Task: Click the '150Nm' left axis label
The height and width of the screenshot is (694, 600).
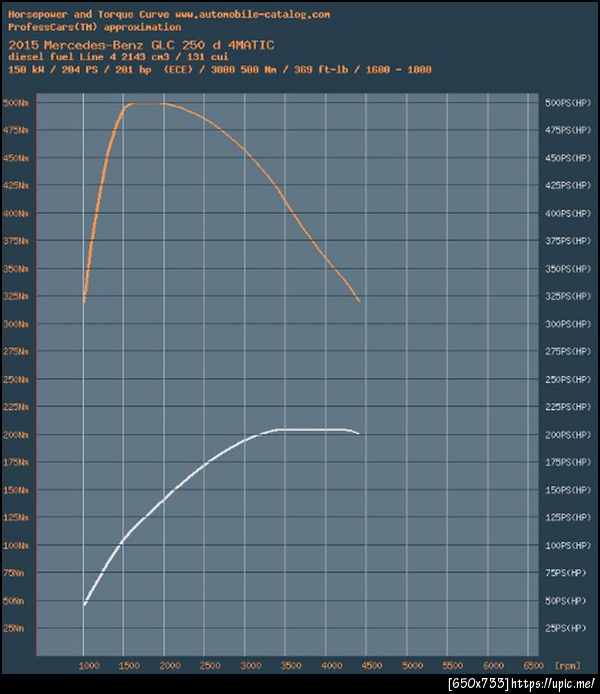Action: (15, 490)
